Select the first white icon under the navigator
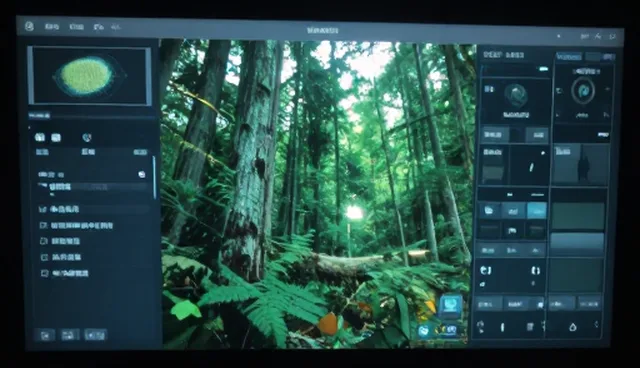 click(40, 137)
